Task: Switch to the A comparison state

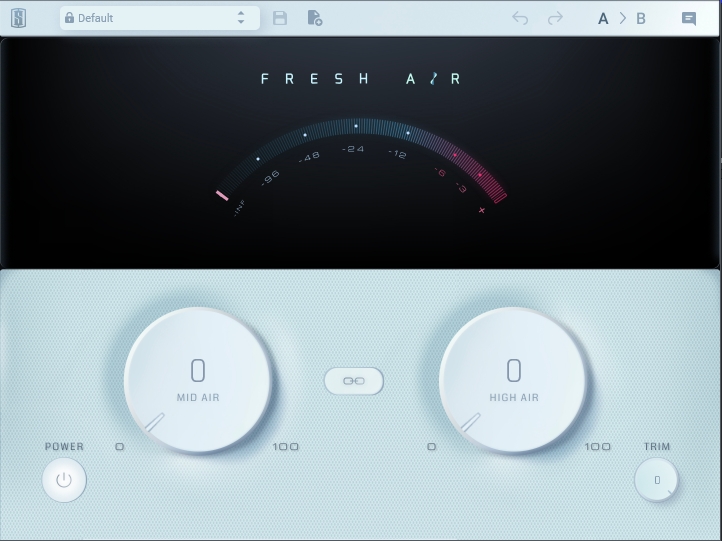Action: [x=603, y=18]
